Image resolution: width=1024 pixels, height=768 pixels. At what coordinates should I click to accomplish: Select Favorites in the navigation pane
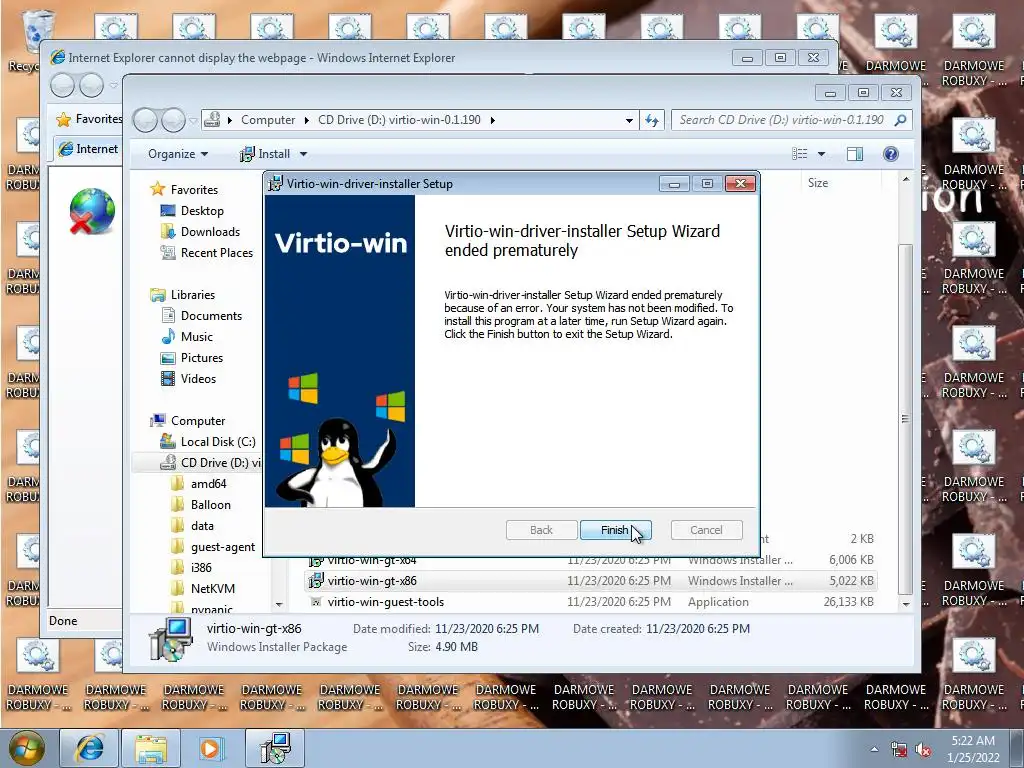194,189
